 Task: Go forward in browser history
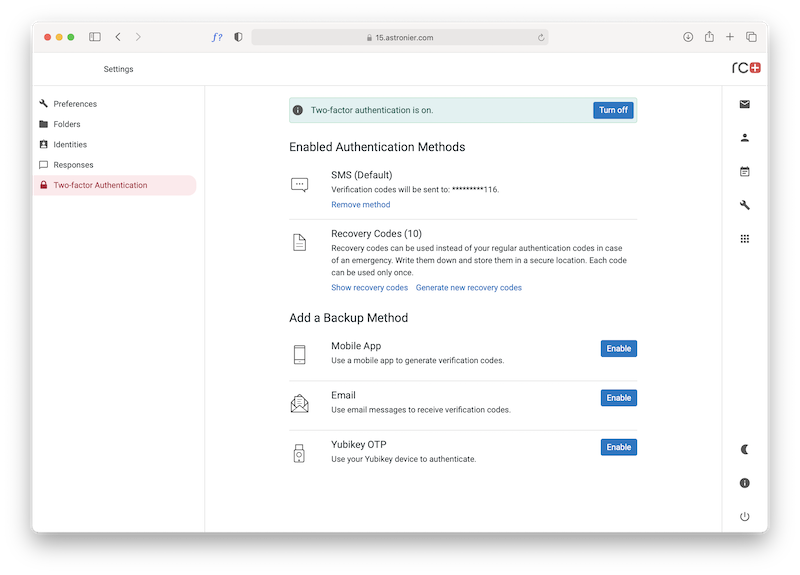(x=138, y=37)
